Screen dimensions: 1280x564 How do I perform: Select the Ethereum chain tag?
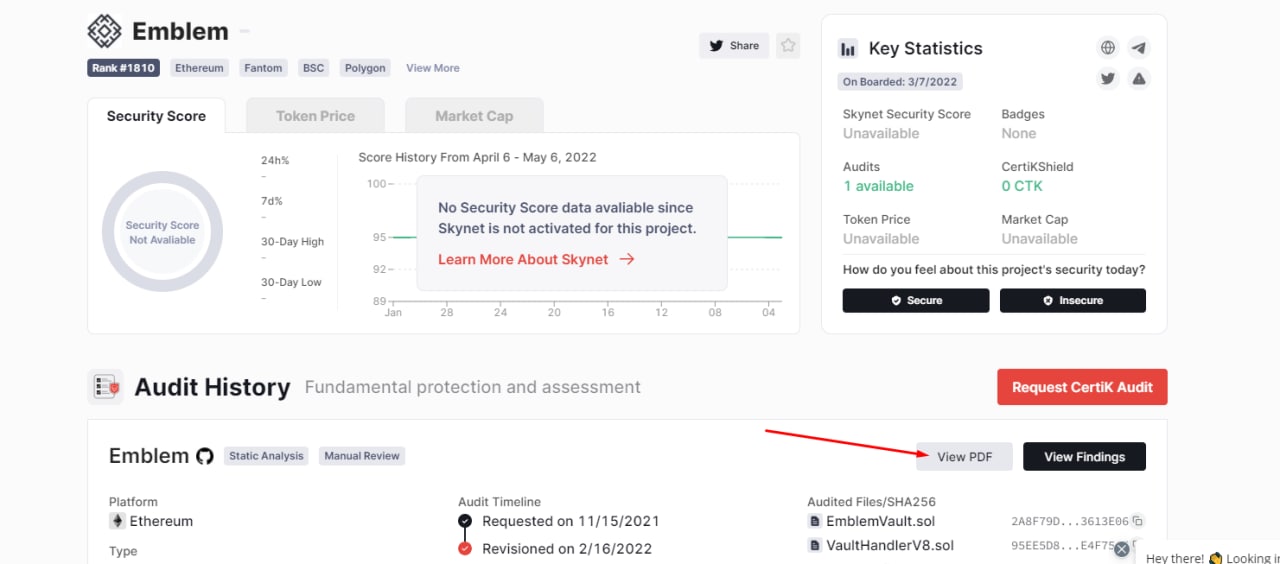tap(199, 68)
